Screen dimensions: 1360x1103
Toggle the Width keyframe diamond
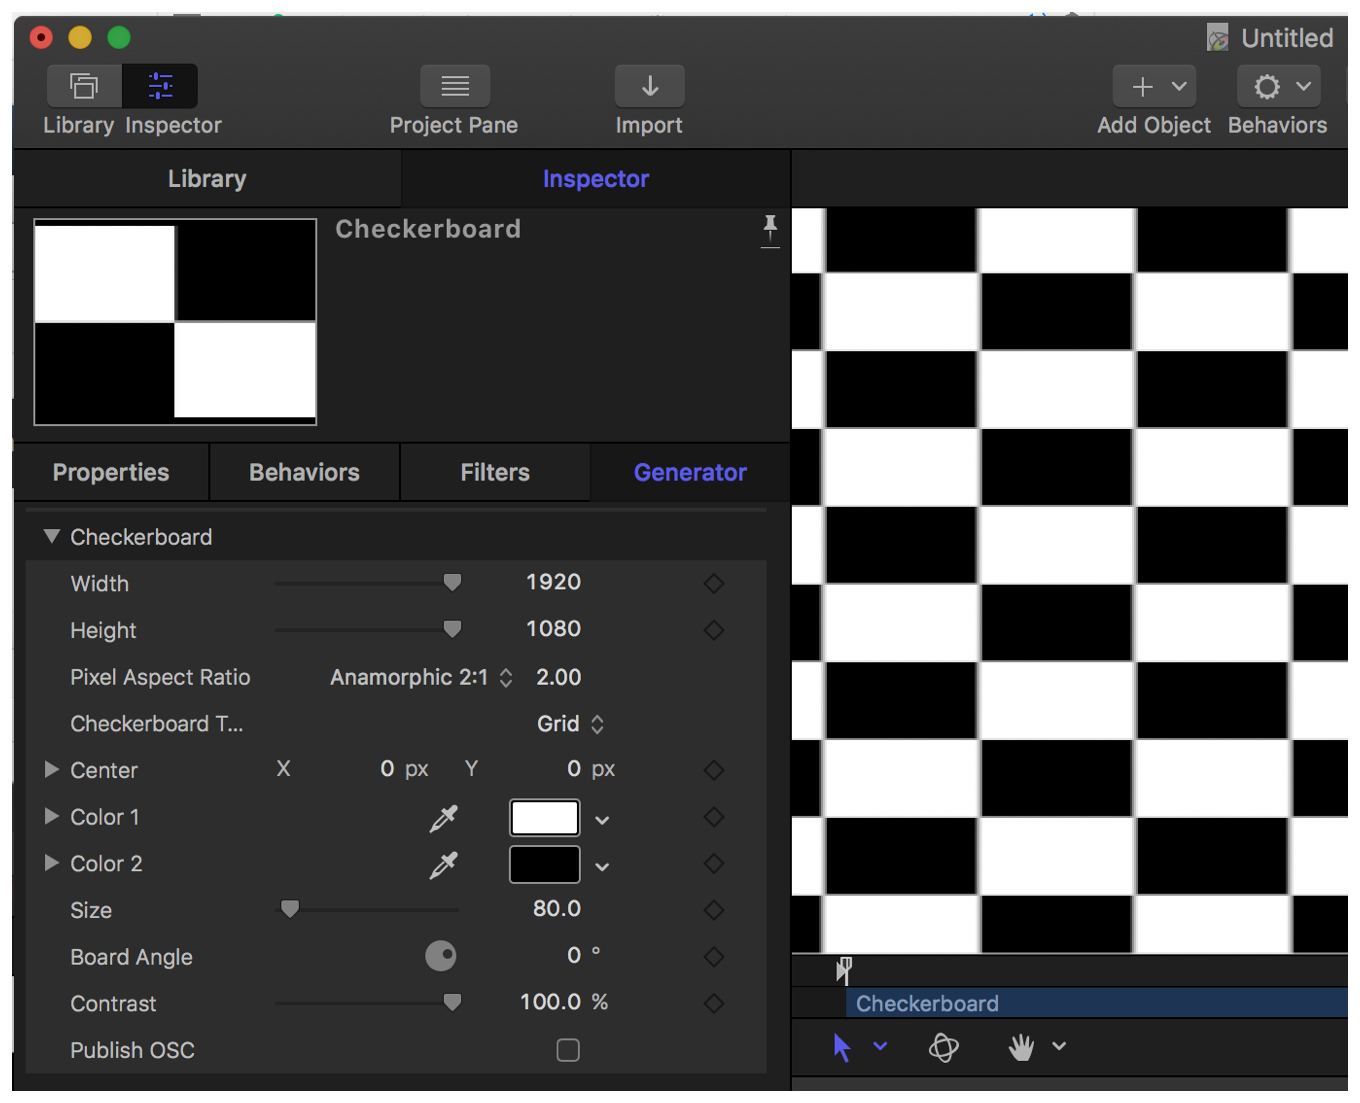[x=713, y=583]
